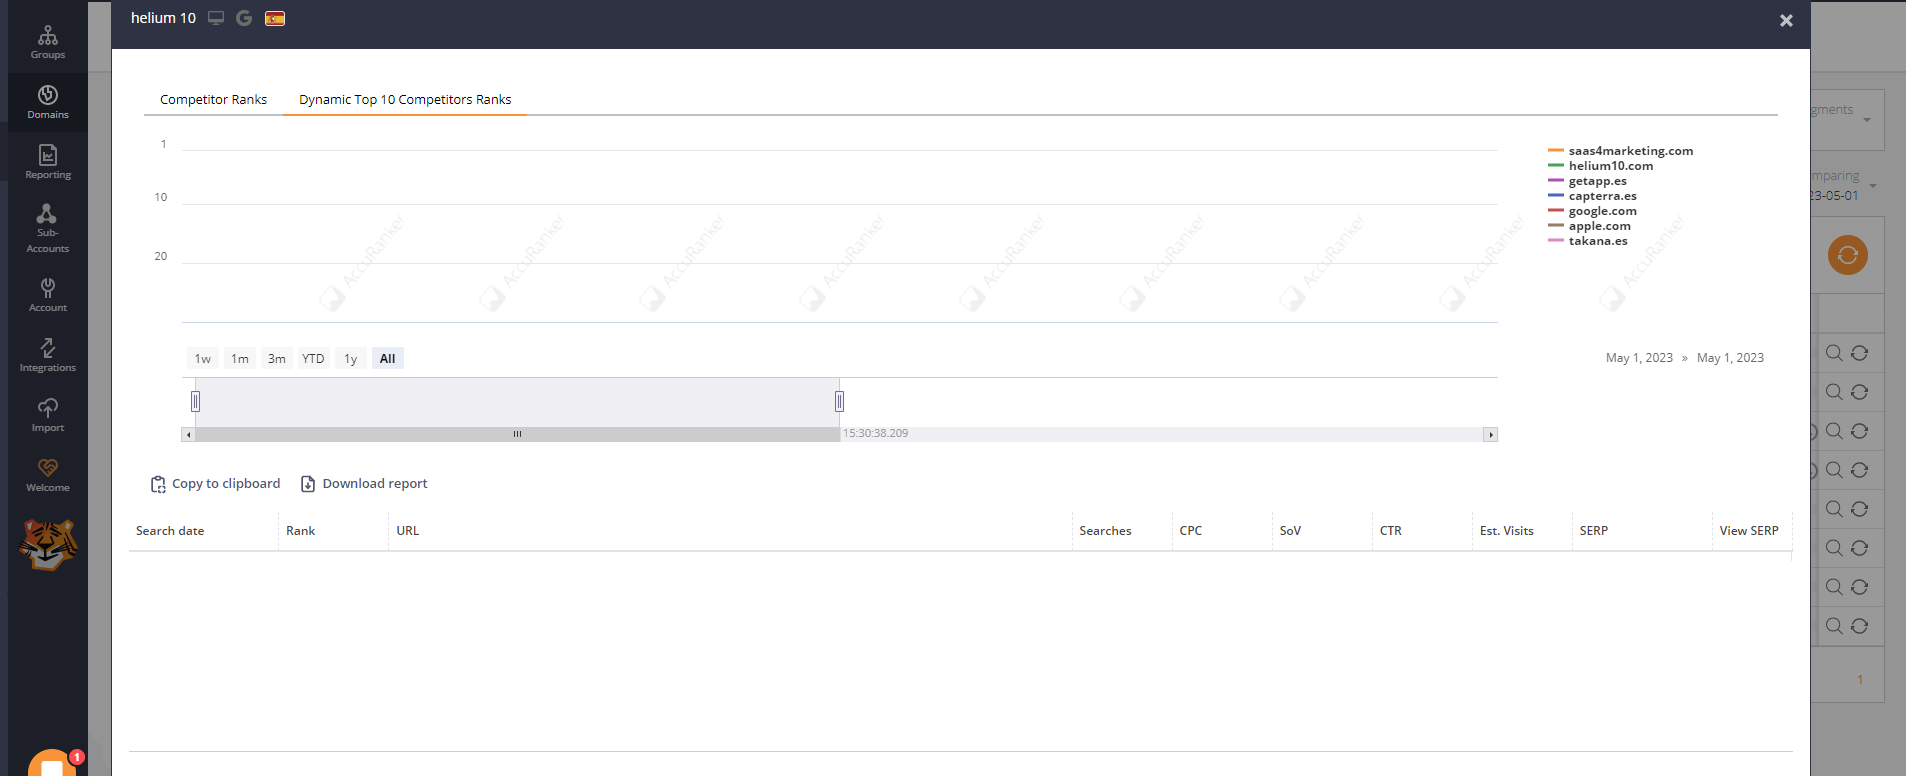
Task: Toggle google.com legend series
Action: pyautogui.click(x=1592, y=211)
